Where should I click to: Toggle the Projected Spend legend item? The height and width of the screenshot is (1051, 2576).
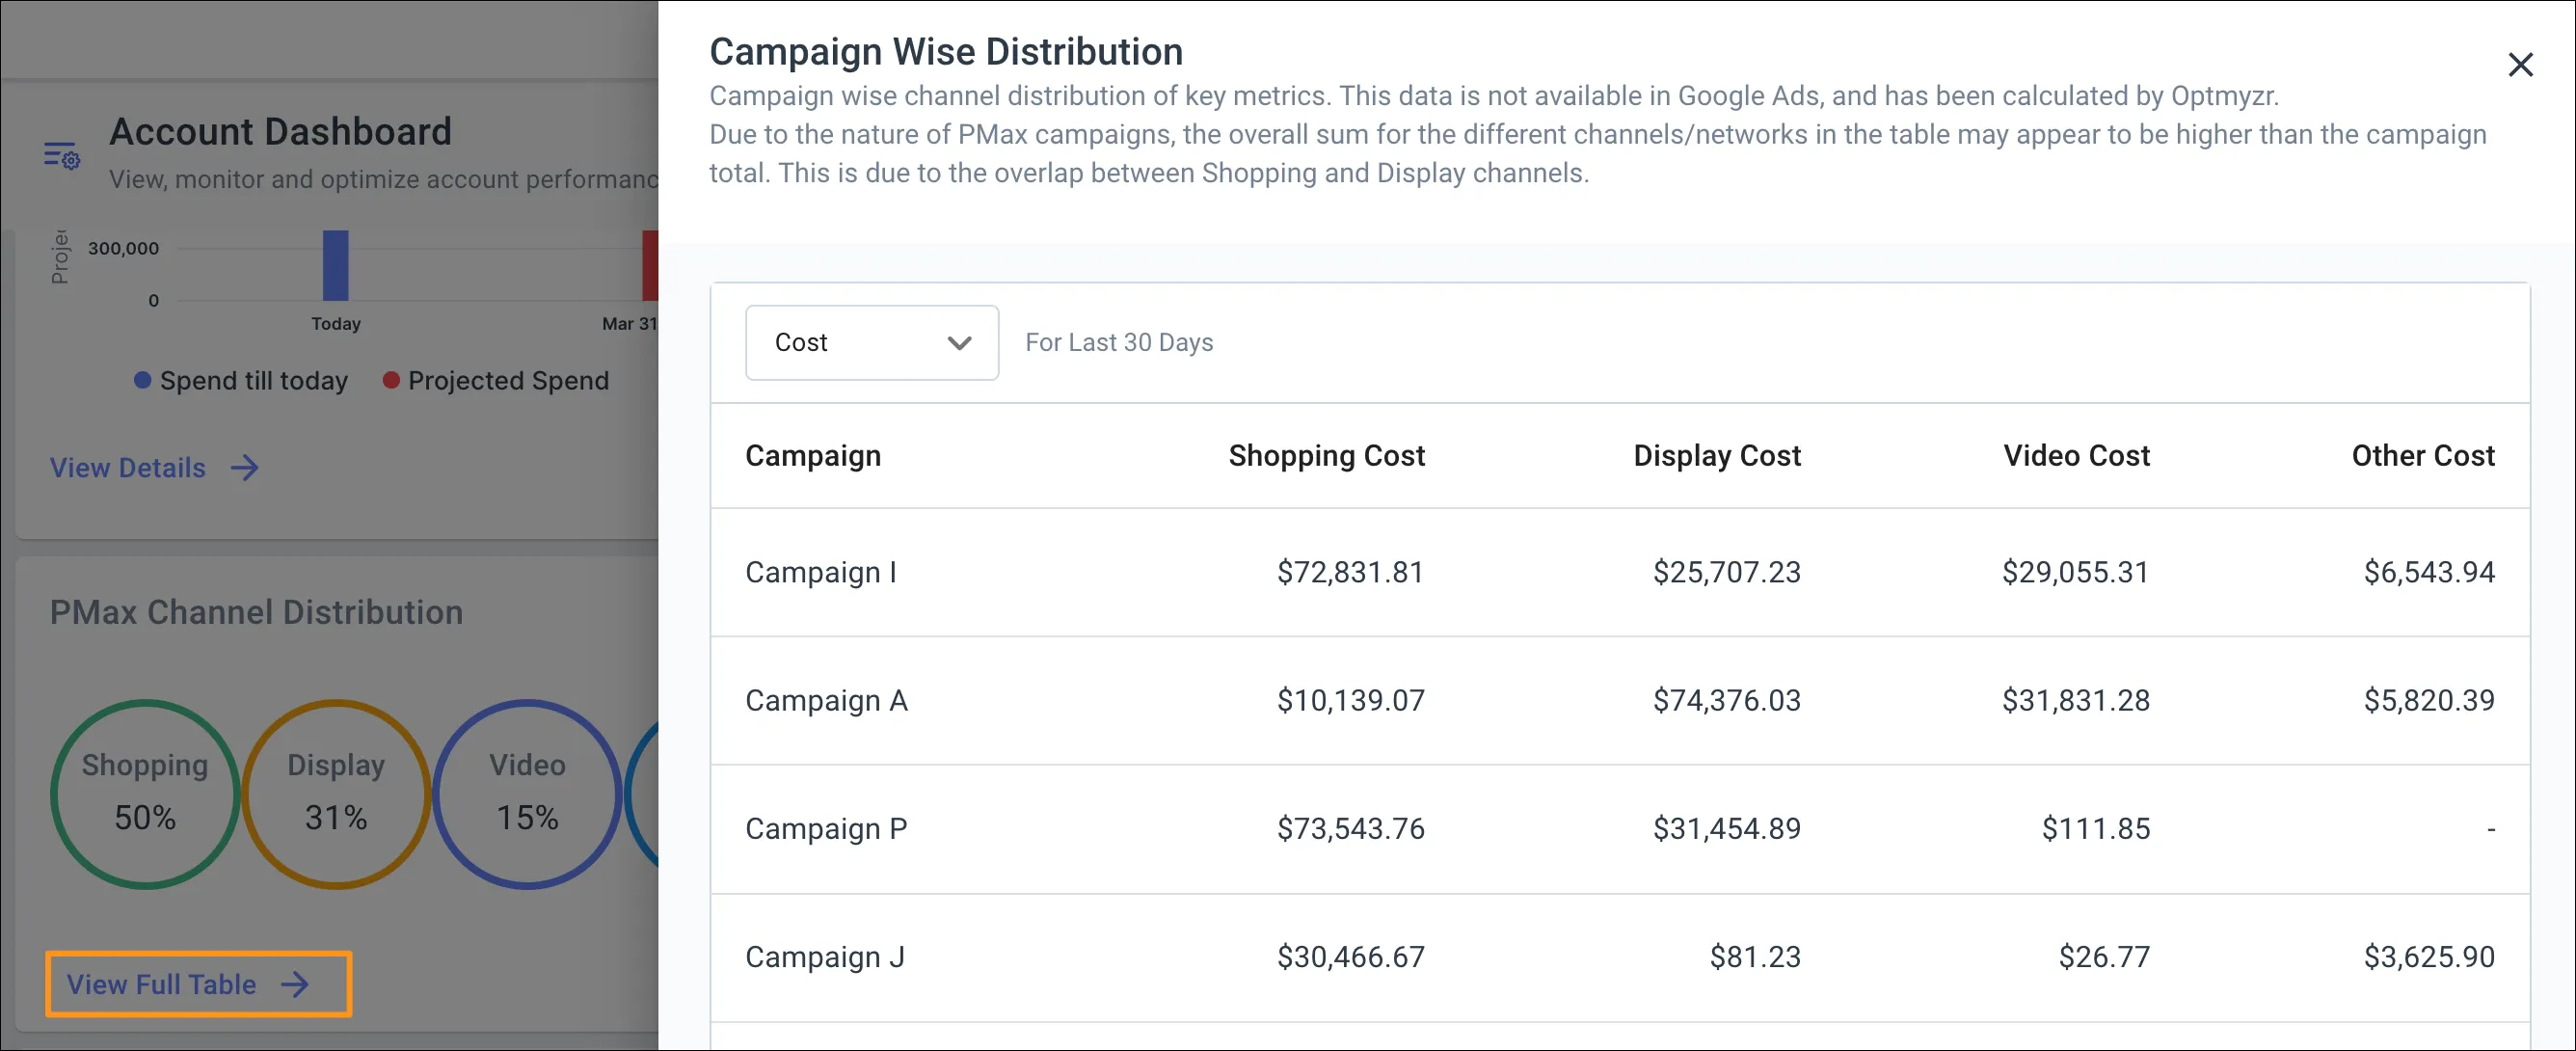[x=507, y=381]
